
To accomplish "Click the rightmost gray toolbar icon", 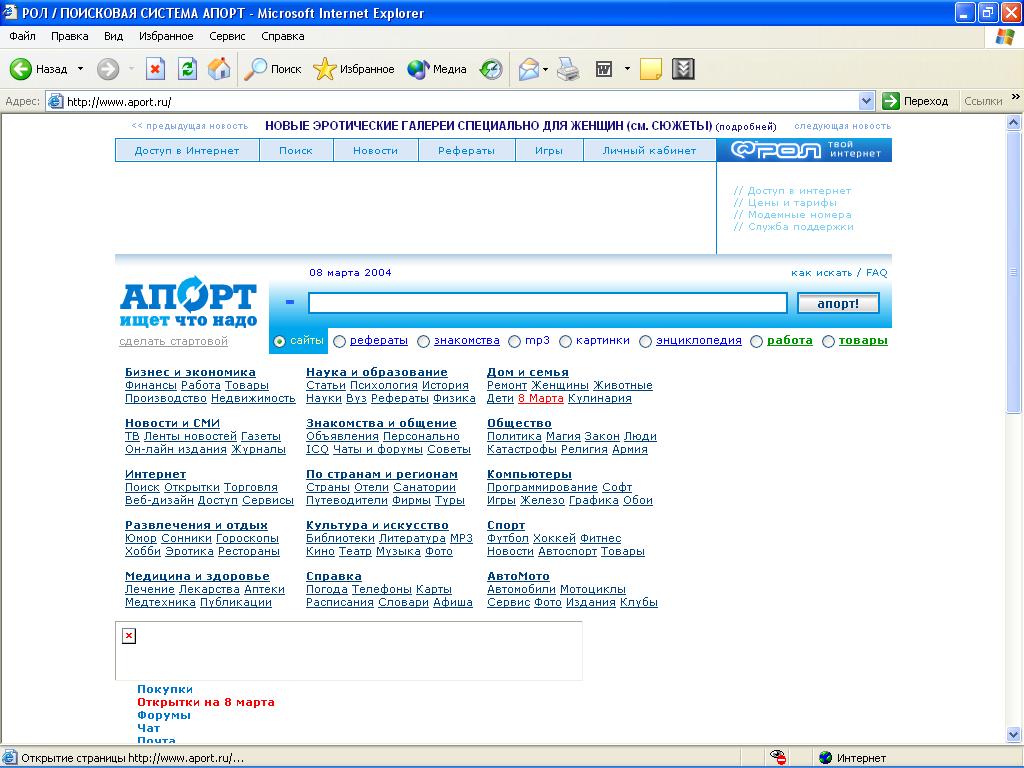I will tap(683, 69).
